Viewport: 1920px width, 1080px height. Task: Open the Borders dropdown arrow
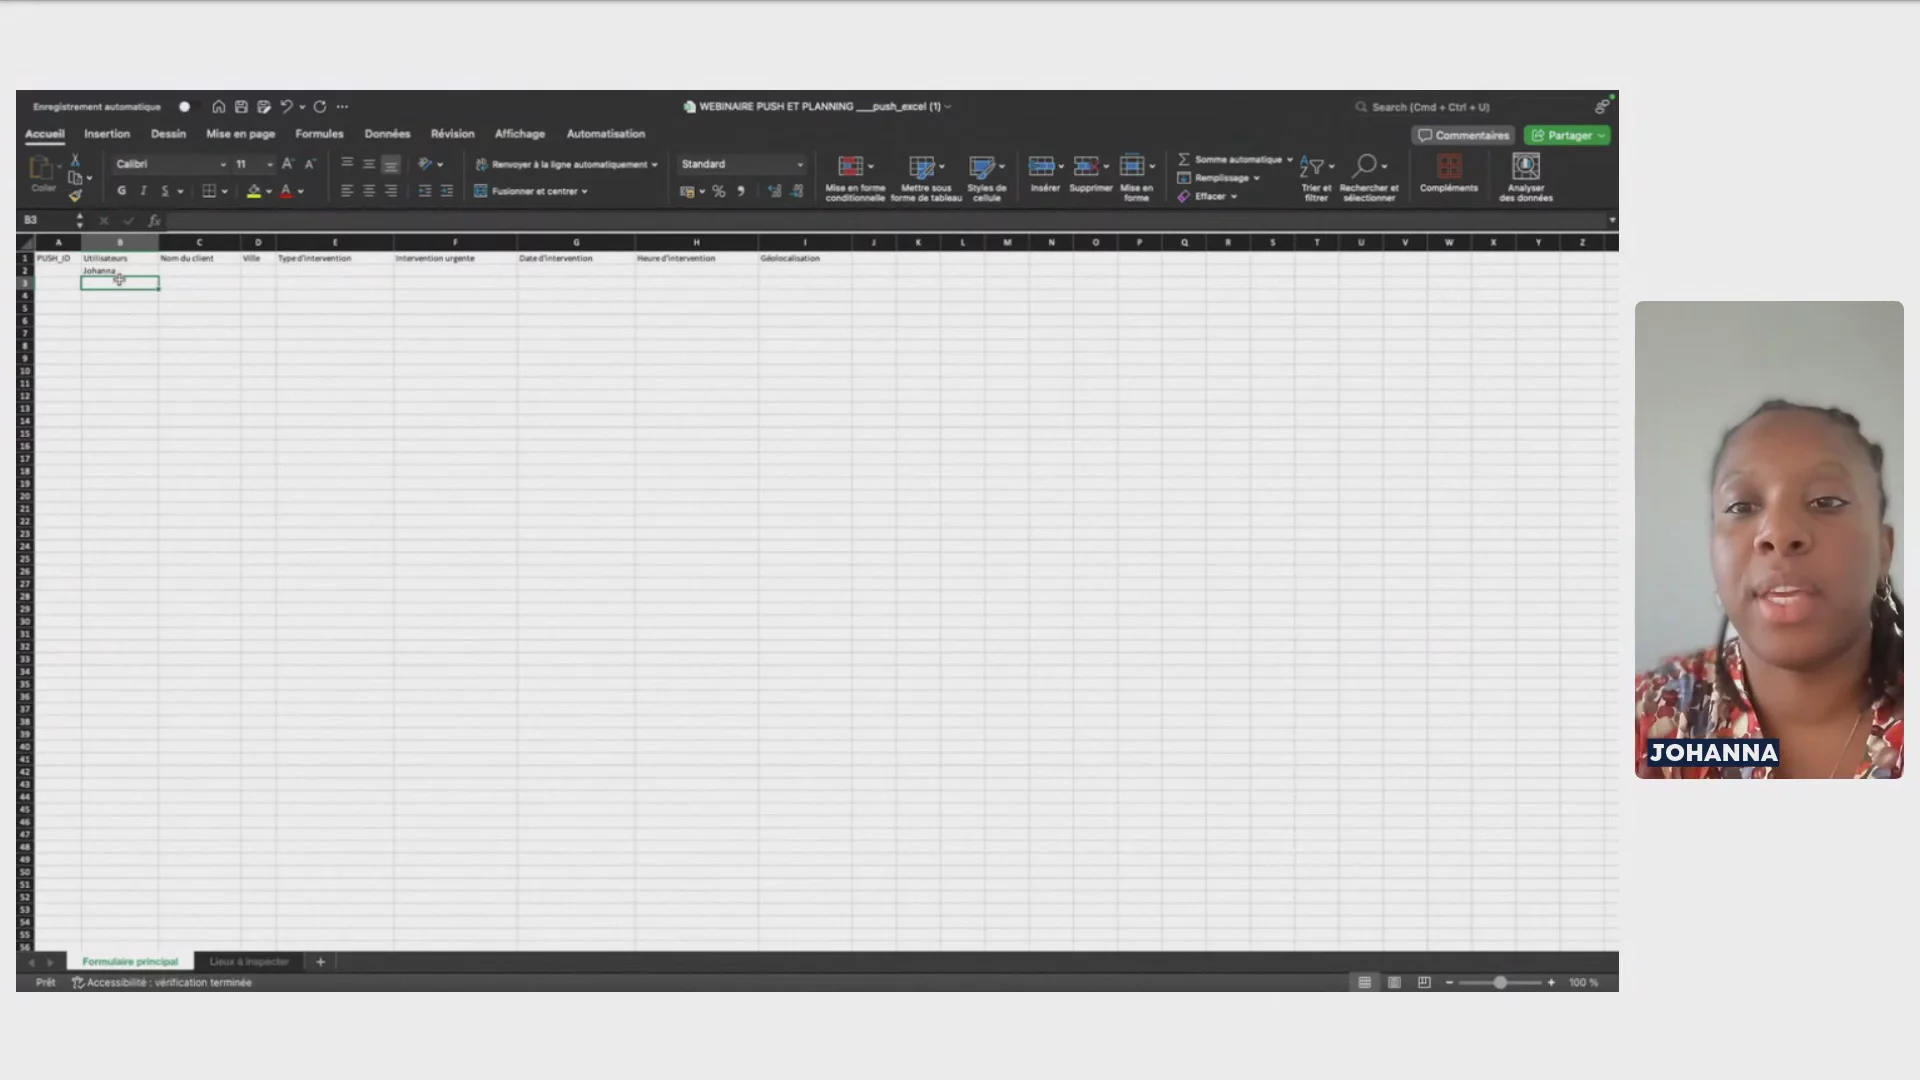[x=224, y=191]
